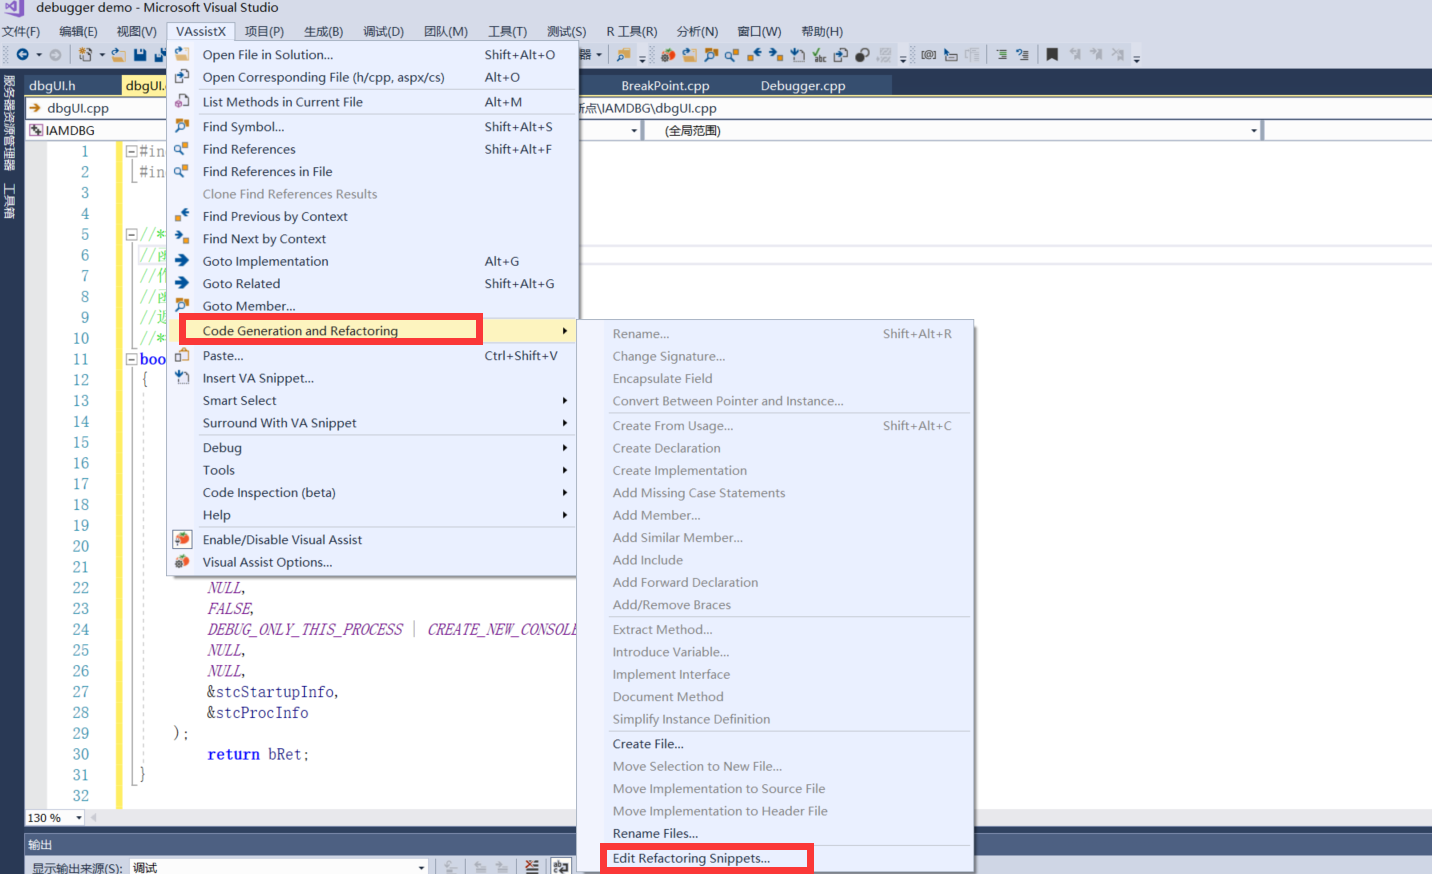Viewport: 1432px width, 874px height.
Task: Open the Visual Assist options tomato toolbar icon
Action: (x=668, y=55)
